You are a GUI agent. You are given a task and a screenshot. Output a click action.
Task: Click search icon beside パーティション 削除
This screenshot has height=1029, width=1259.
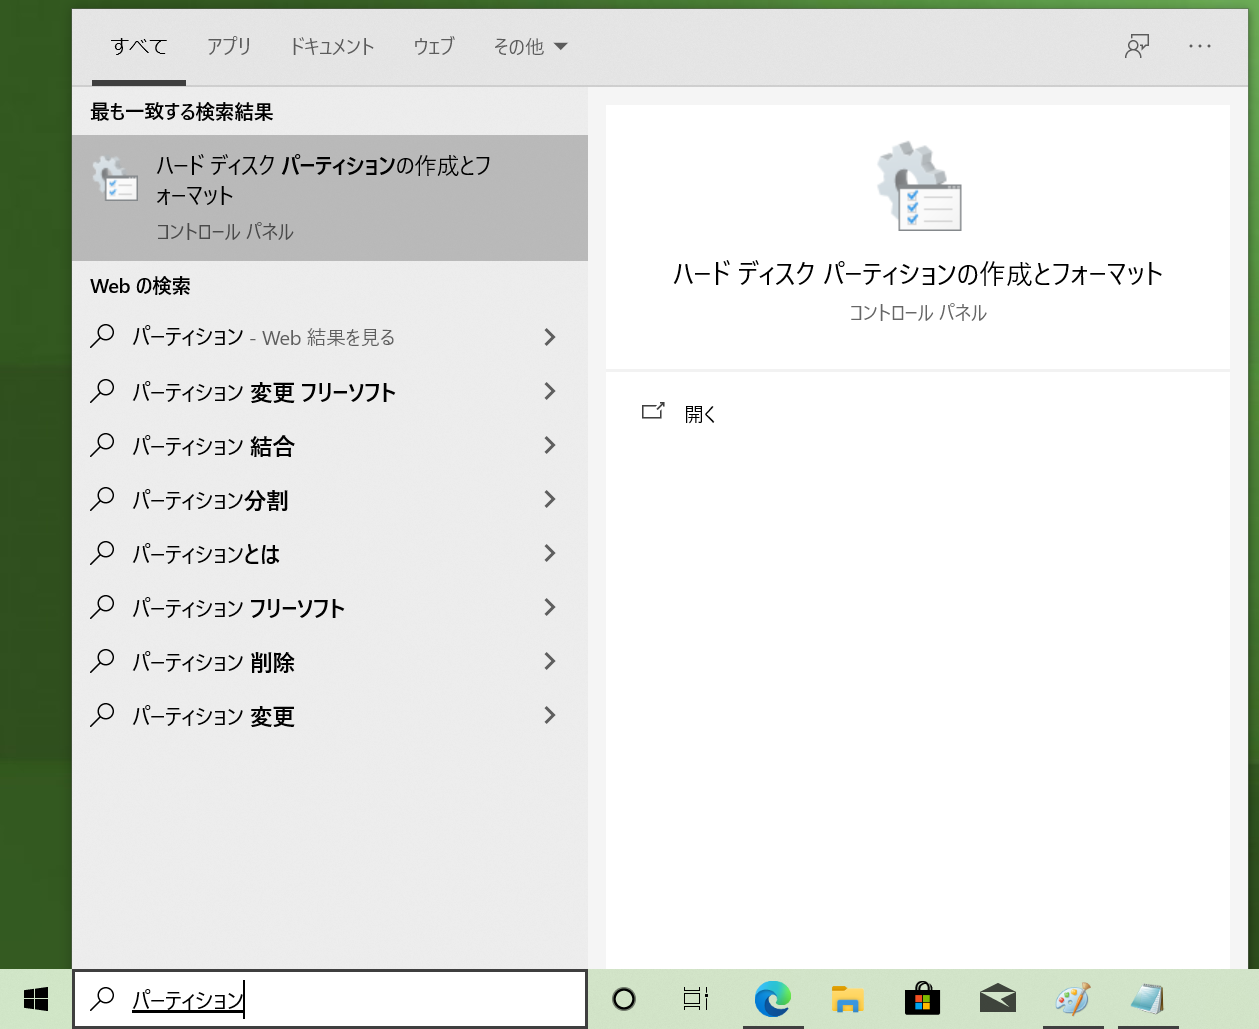coord(102,661)
